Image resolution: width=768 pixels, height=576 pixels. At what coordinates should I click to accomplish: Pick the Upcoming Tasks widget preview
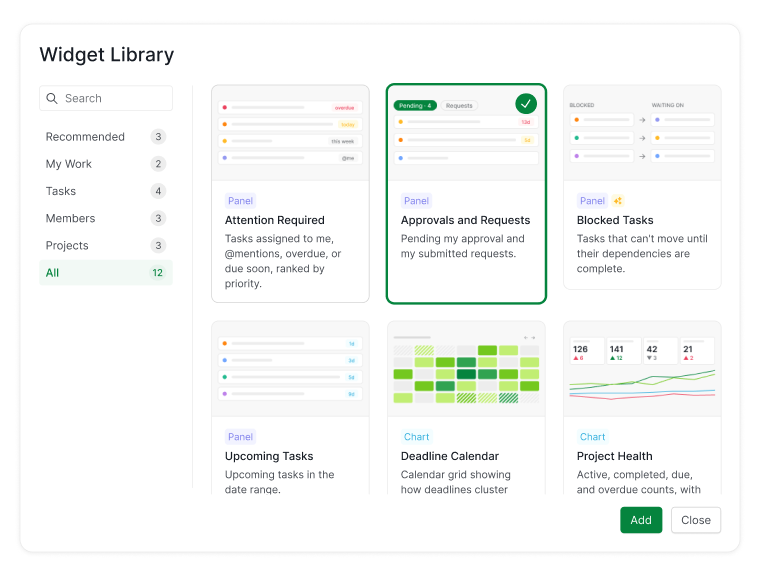point(290,369)
